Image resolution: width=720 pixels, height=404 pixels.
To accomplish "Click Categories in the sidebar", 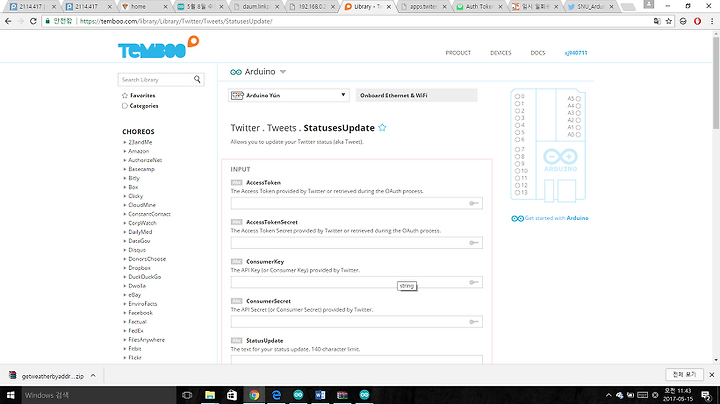I will (x=144, y=106).
